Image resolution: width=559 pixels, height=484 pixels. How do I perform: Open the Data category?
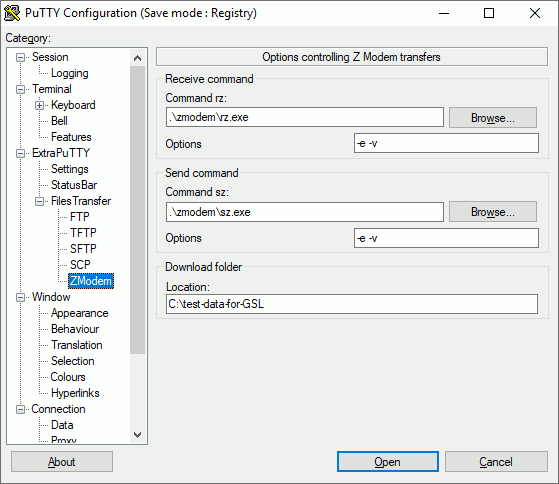(x=62, y=425)
